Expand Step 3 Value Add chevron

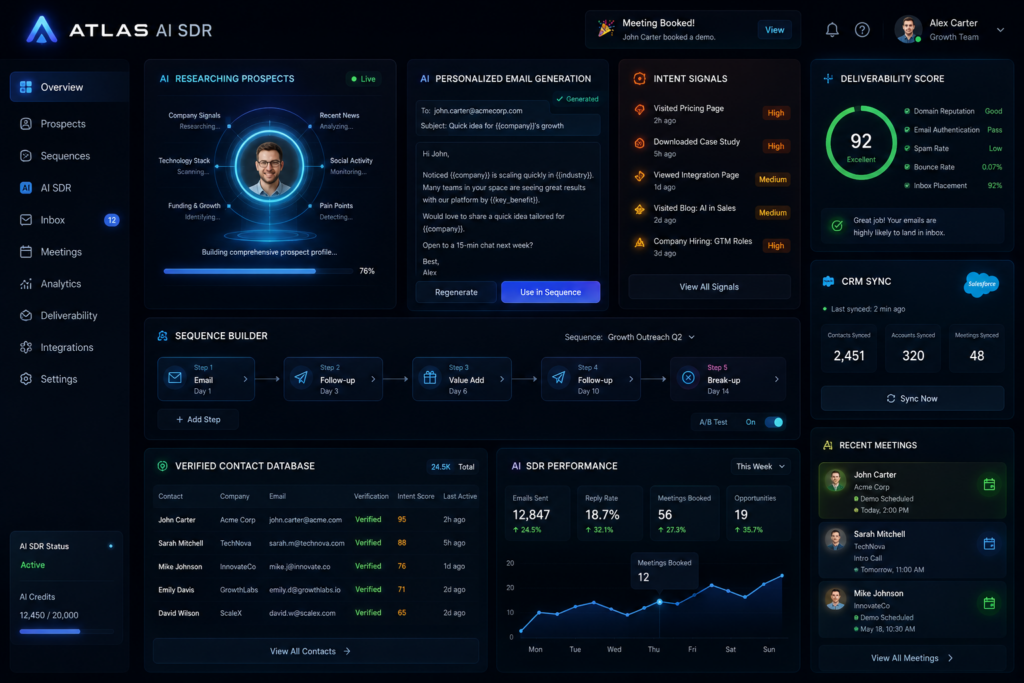(x=502, y=379)
